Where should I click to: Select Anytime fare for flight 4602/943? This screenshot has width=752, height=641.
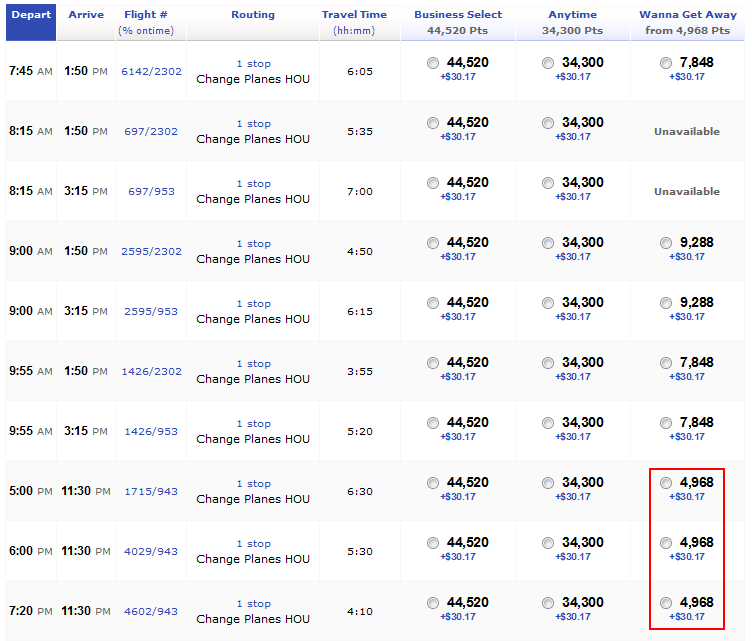(x=548, y=603)
